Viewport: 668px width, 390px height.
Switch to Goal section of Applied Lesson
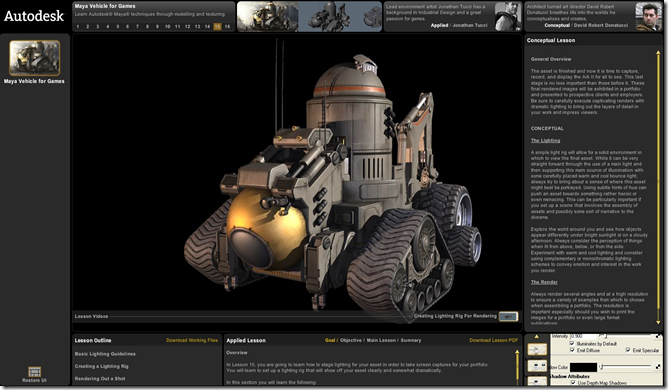[330, 340]
